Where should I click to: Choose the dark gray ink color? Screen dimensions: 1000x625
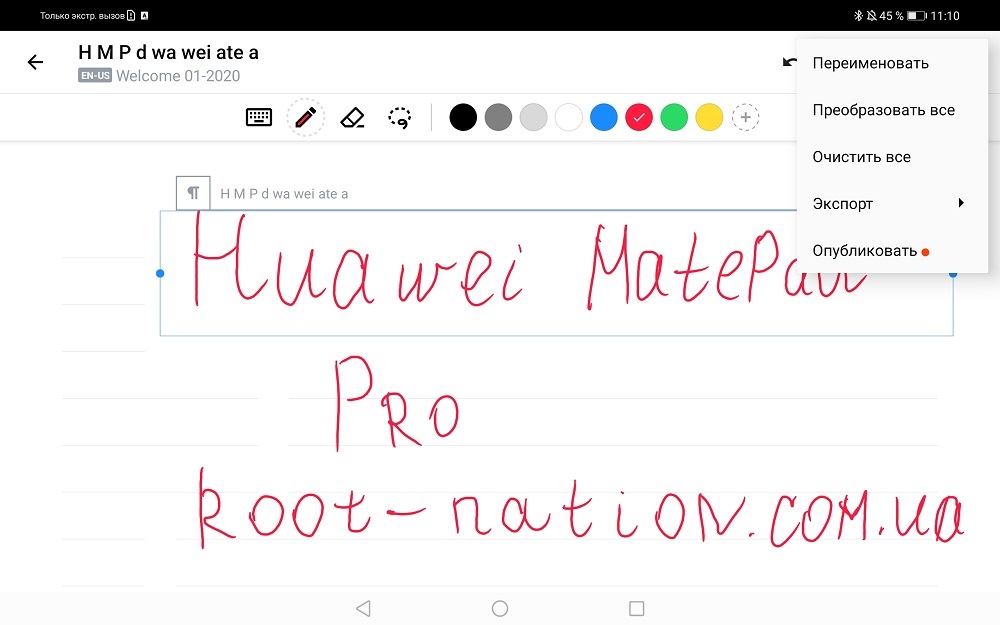pyautogui.click(x=498, y=117)
